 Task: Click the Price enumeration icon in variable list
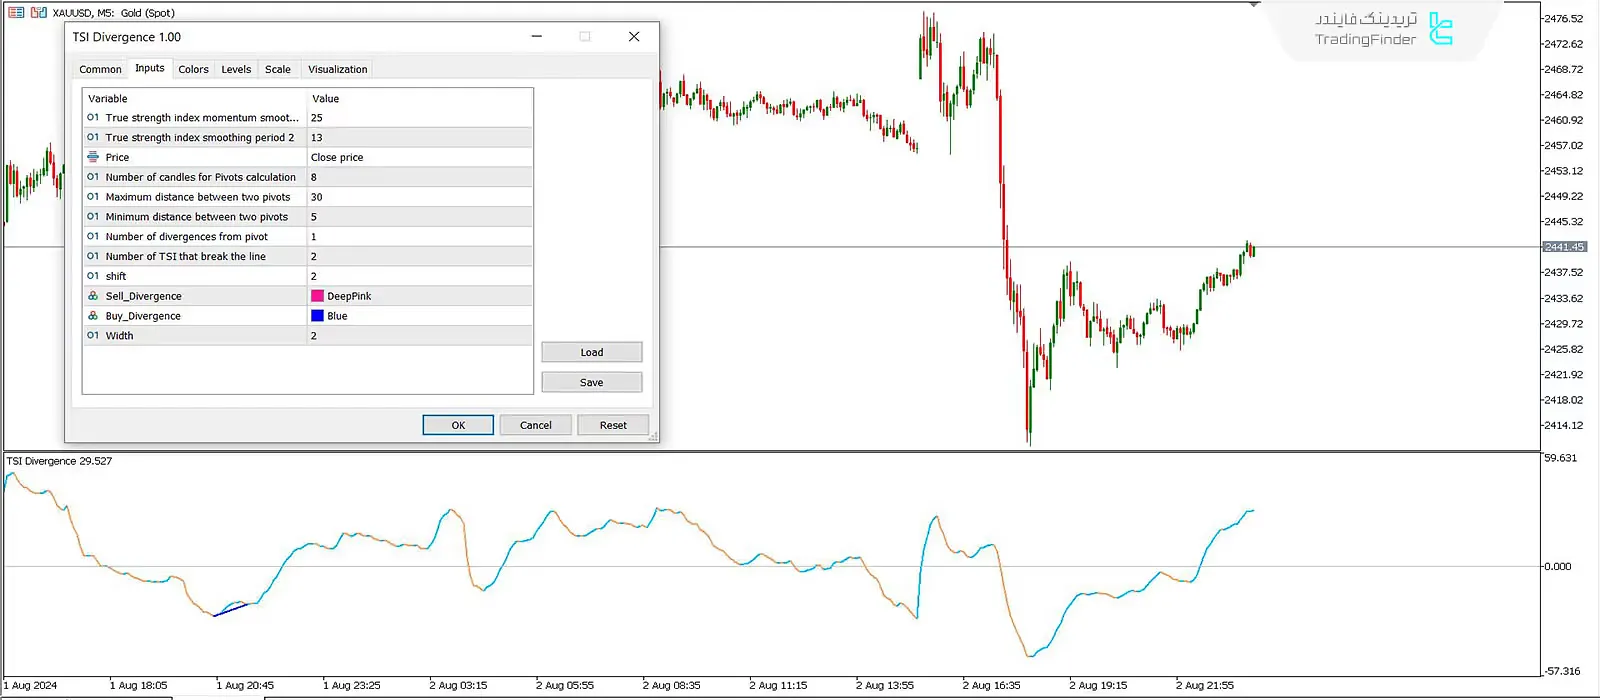click(x=93, y=157)
